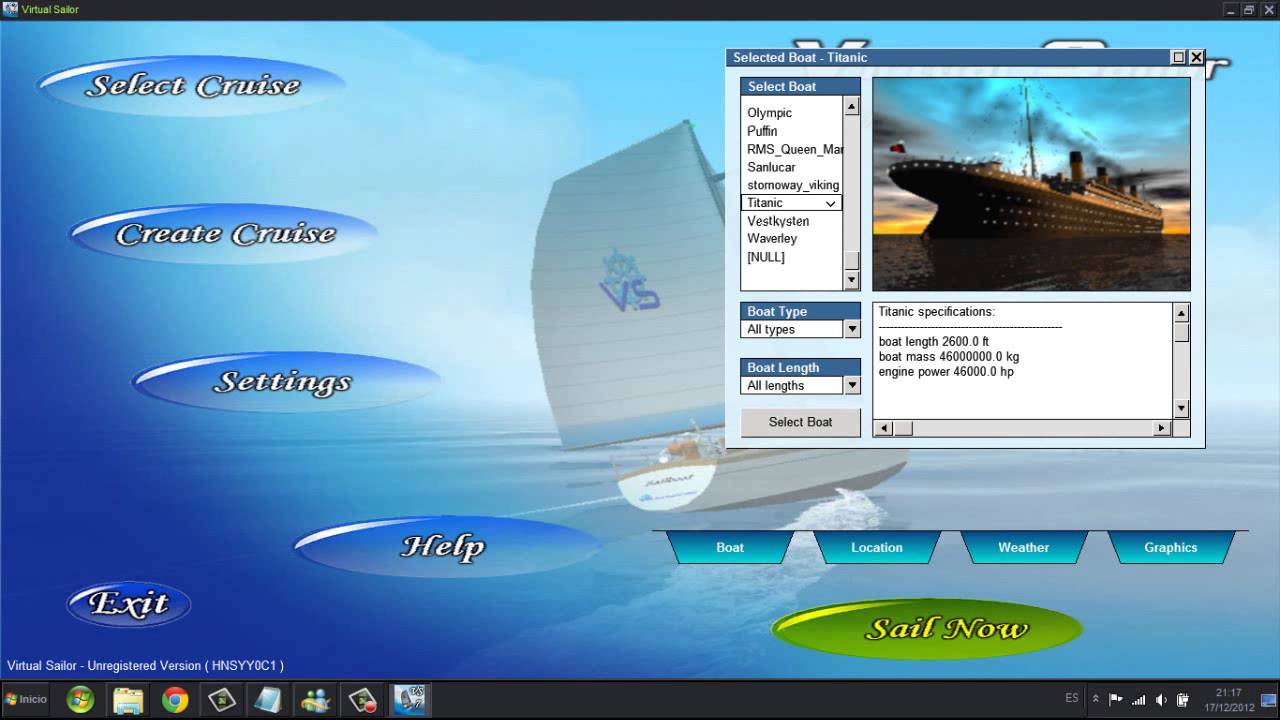
Task: Click the ES language indicator
Action: pyautogui.click(x=1072, y=698)
